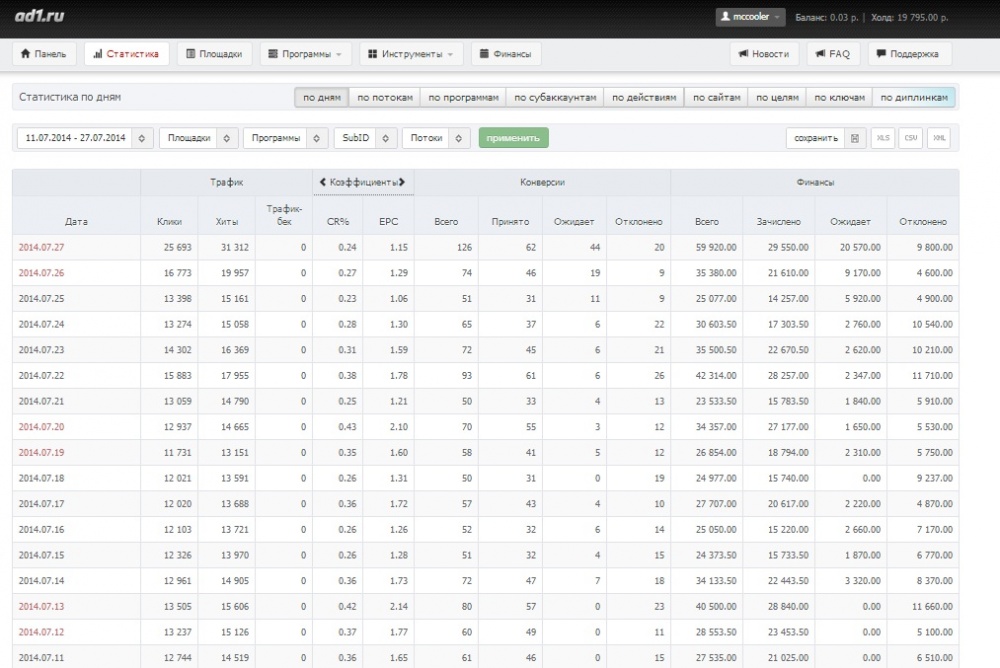Image resolution: width=1000 pixels, height=668 pixels.
Task: Click the balance text Баланс: 0.03 р.
Action: 827,18
